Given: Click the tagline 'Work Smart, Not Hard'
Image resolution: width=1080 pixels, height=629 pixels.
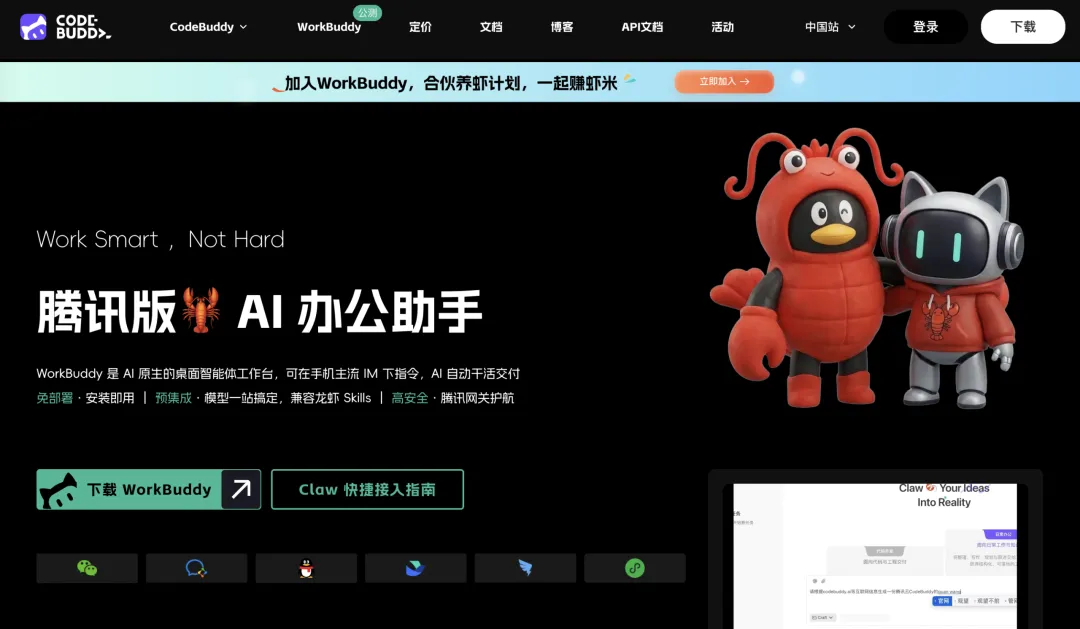Looking at the screenshot, I should [x=160, y=240].
